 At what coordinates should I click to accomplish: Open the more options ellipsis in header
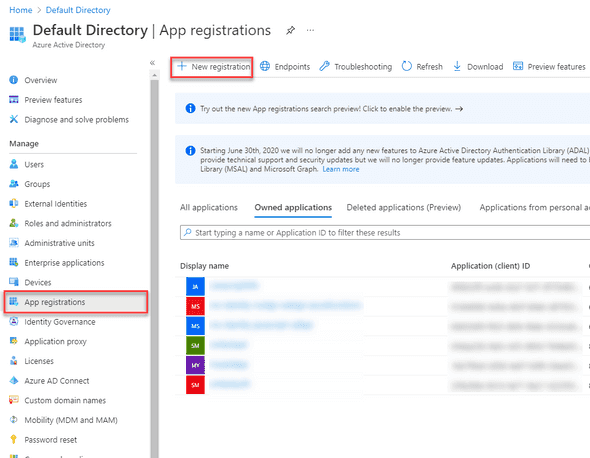[310, 30]
